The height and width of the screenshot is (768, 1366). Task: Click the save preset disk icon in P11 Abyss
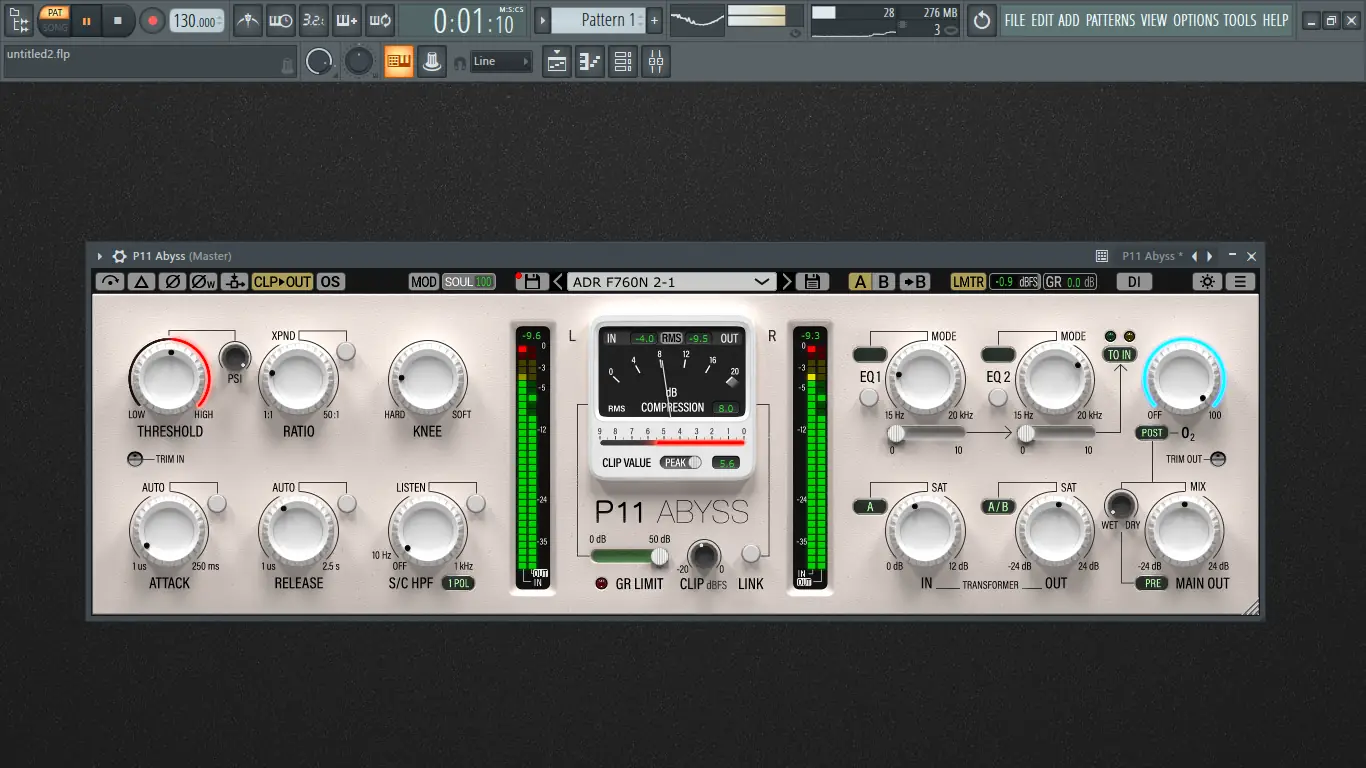click(811, 281)
